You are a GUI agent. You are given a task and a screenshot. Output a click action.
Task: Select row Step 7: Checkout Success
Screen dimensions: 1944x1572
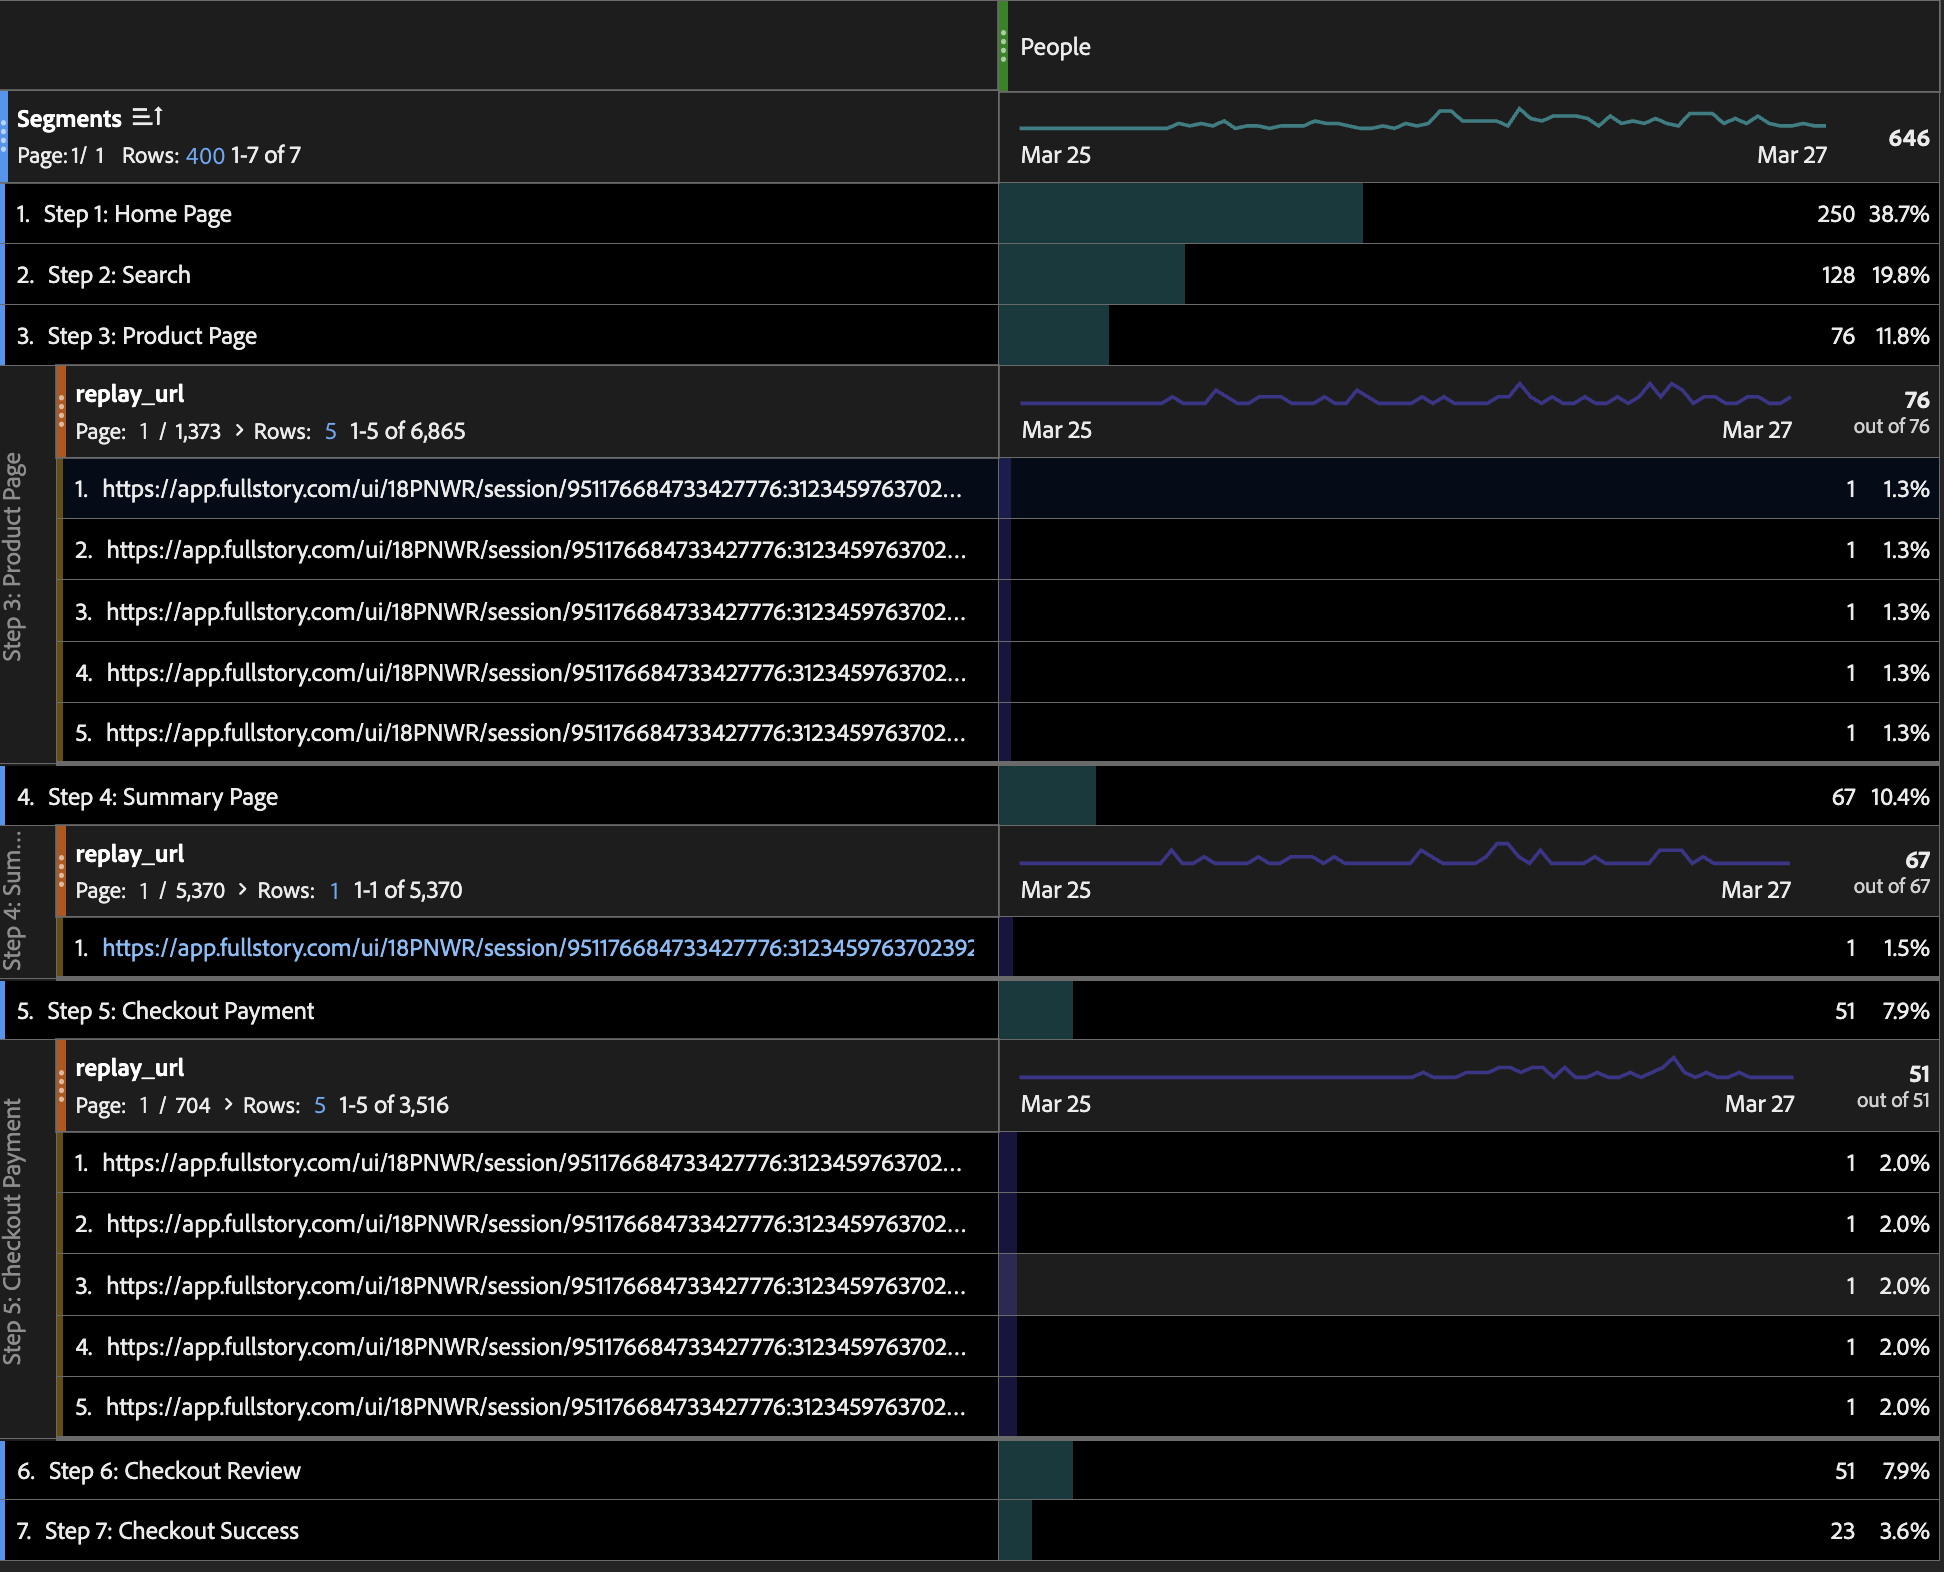point(501,1531)
